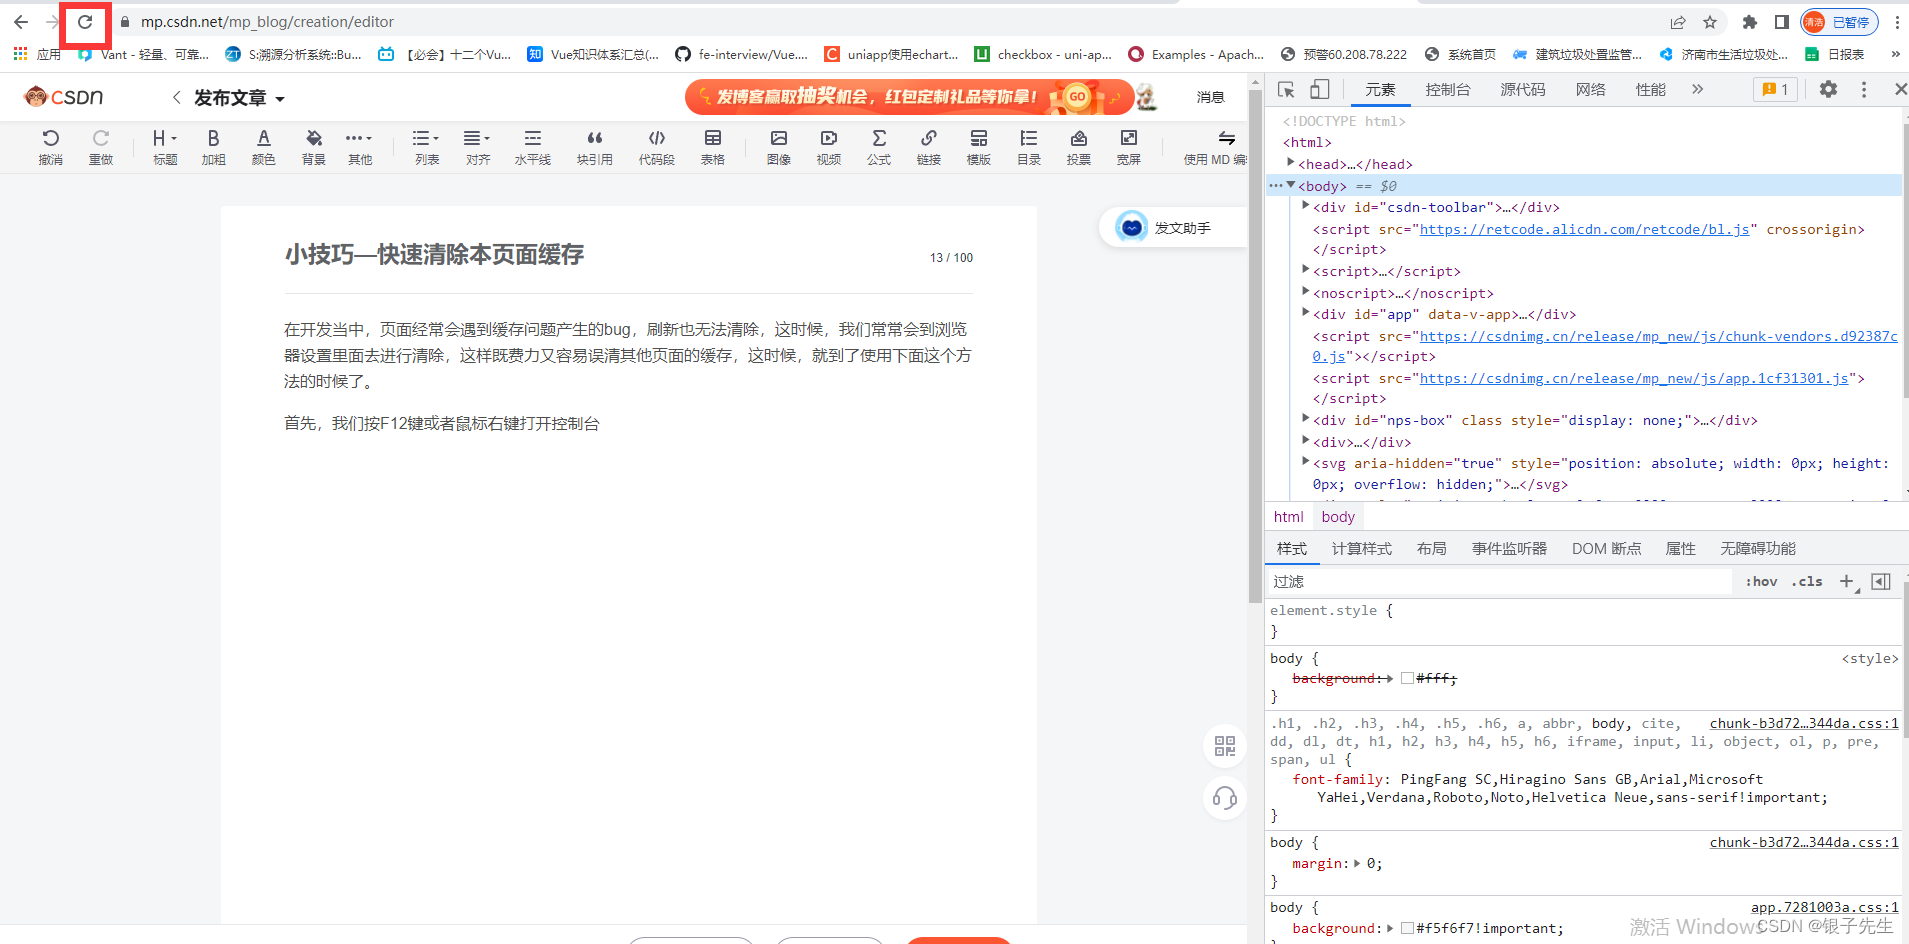Open the other (其他) formatting dropdown
The image size is (1909, 944).
click(359, 147)
